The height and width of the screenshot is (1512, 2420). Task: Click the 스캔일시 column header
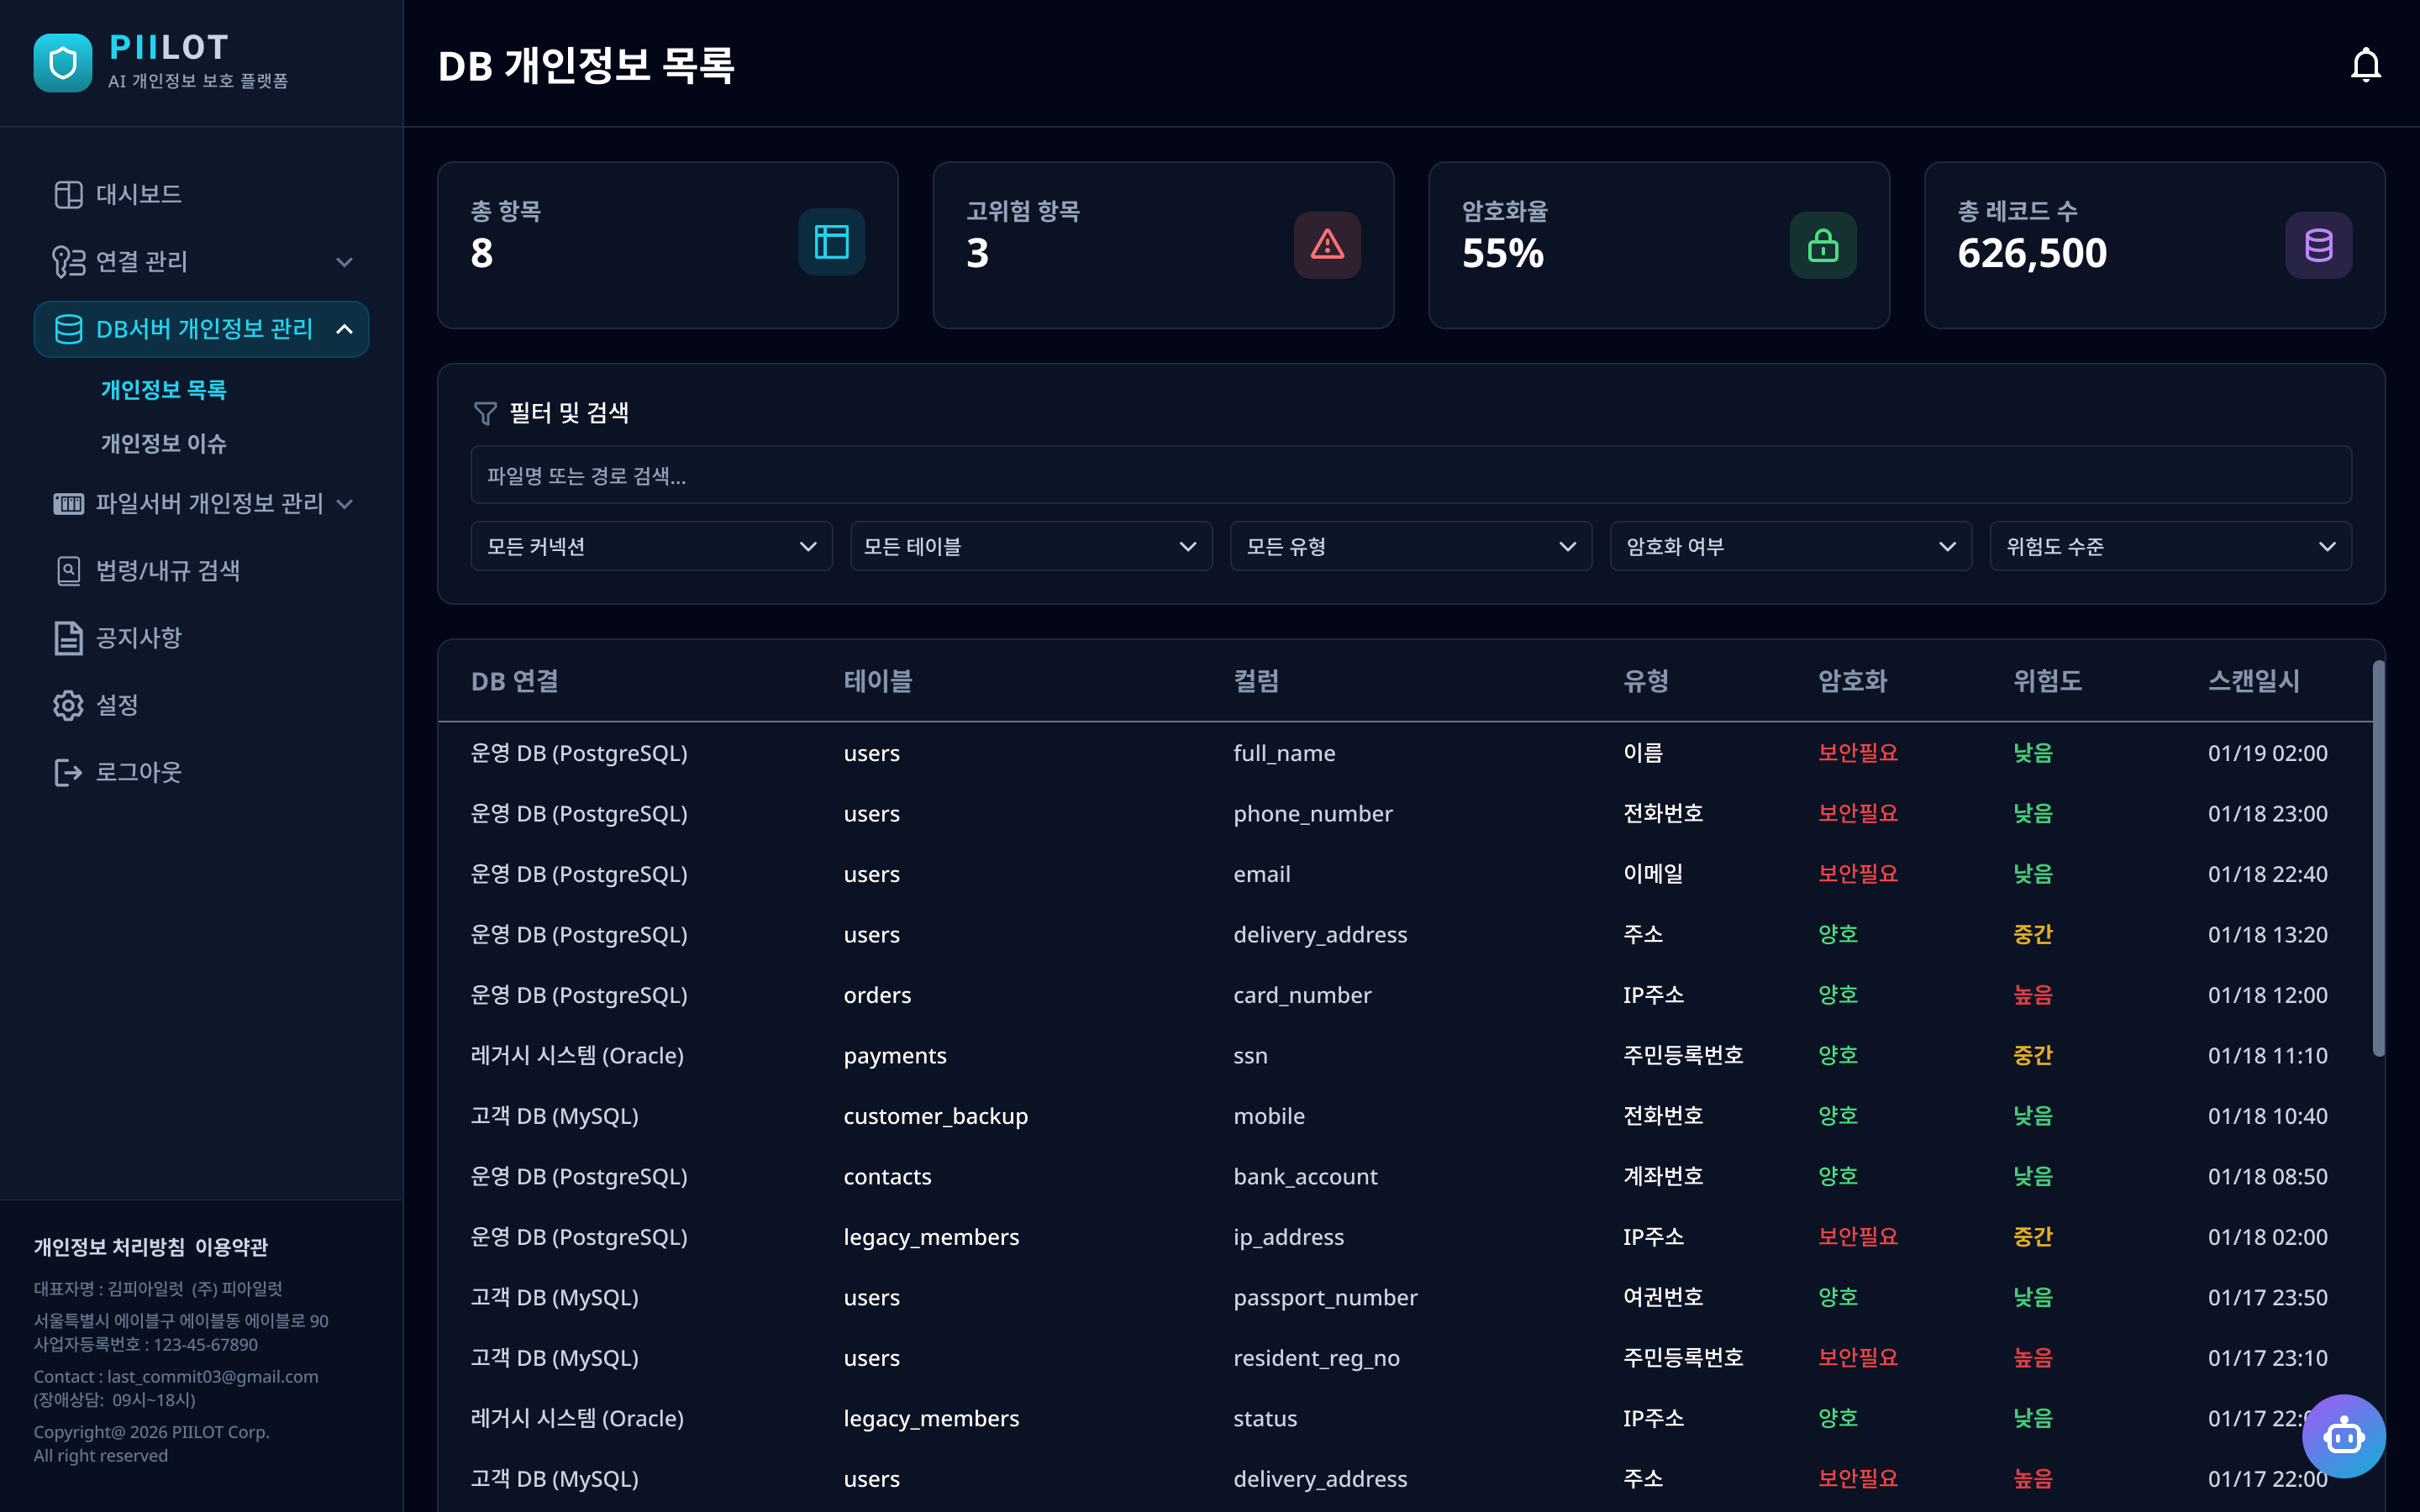point(2254,681)
